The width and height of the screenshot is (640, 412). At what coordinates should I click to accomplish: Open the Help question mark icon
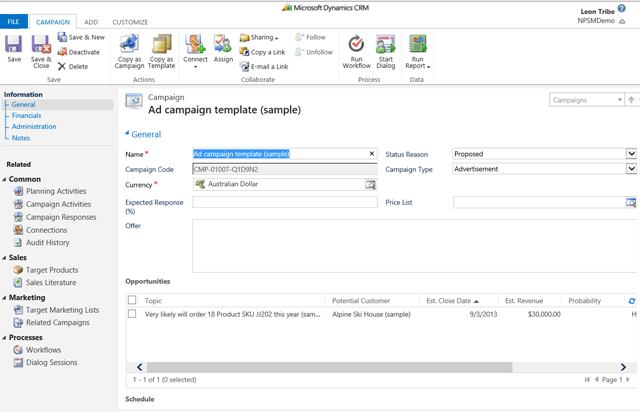(621, 8)
